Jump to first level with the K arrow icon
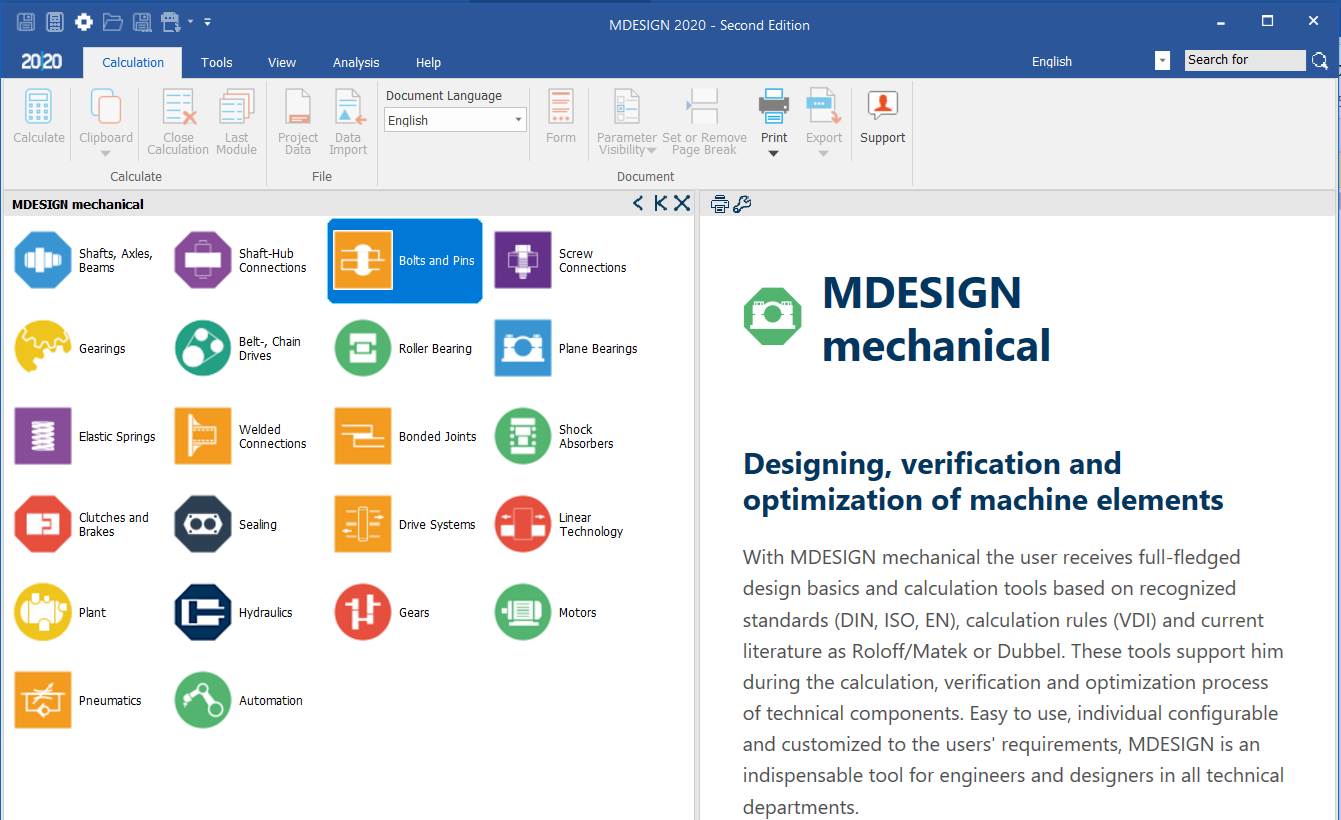Screen dimensions: 1341x820 (660, 203)
